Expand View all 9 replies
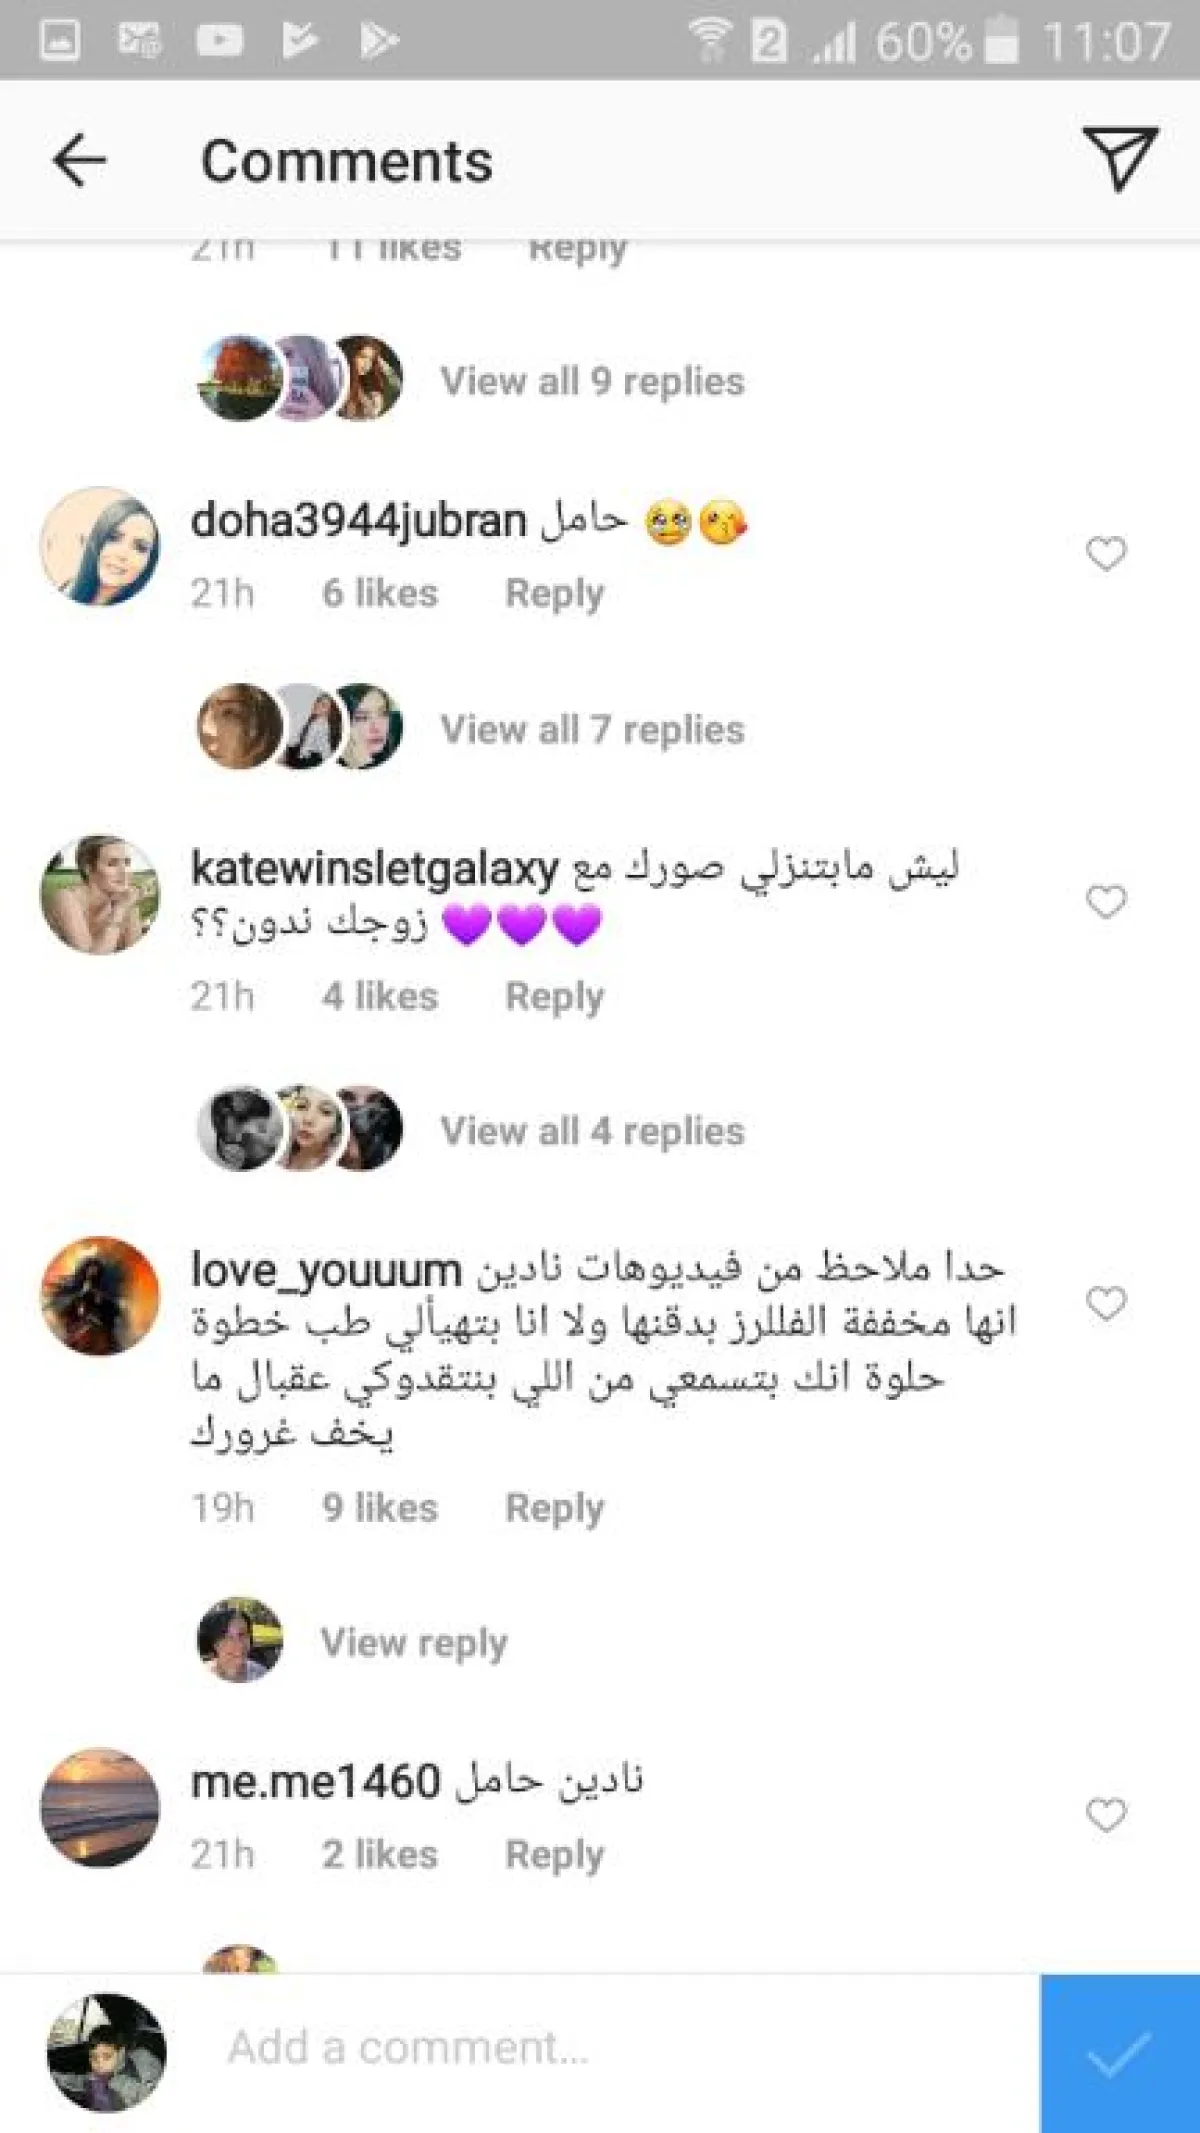 pos(593,381)
